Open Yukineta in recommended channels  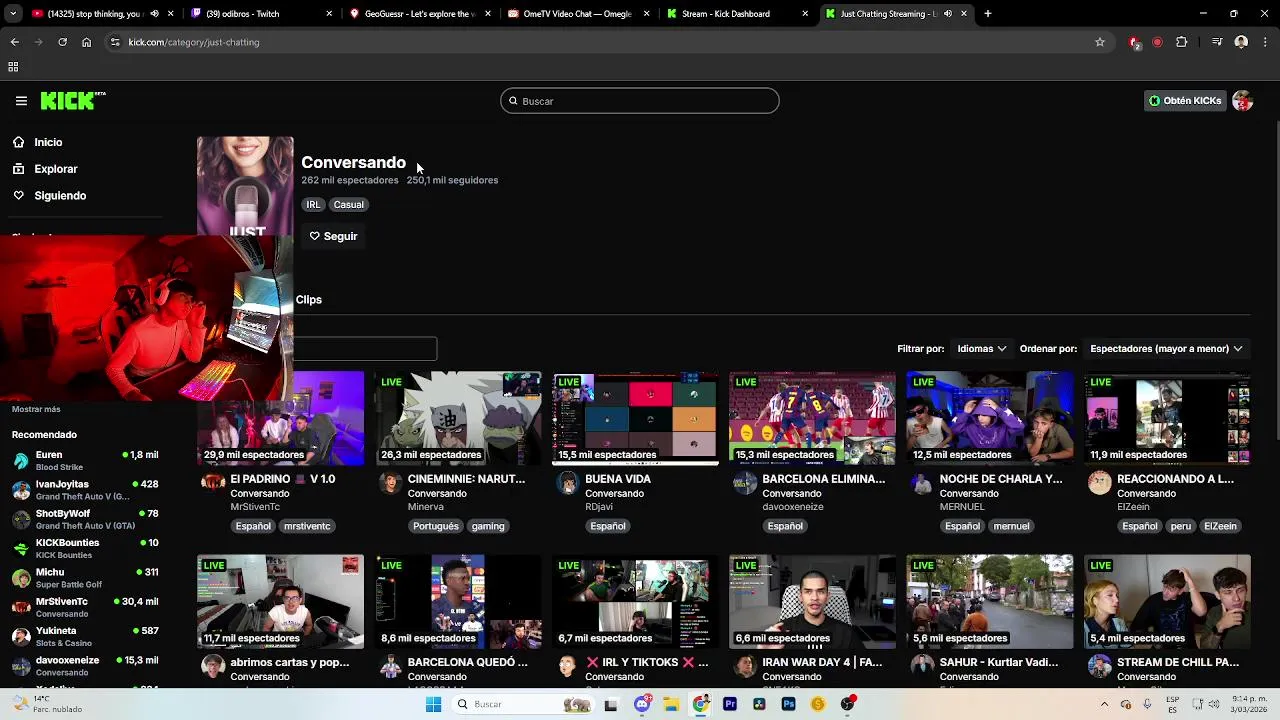click(x=85, y=636)
